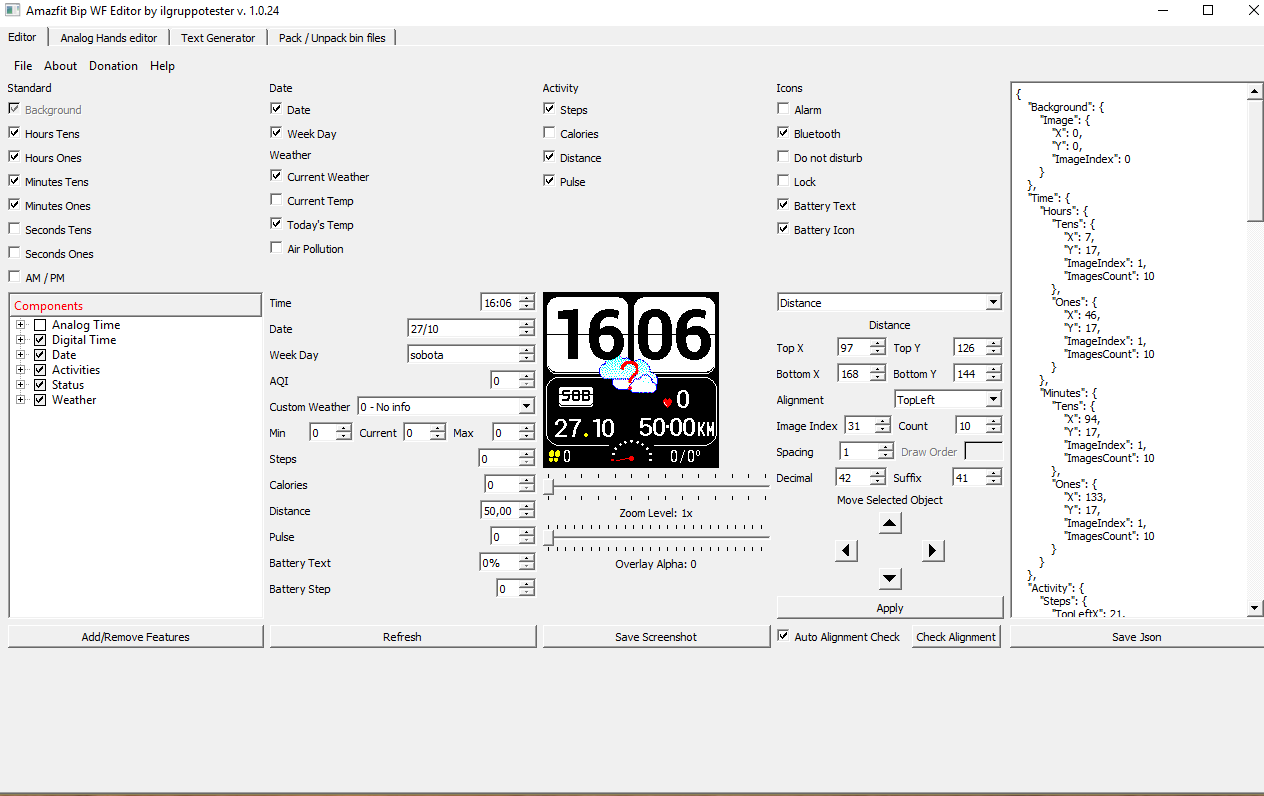Screen dimensions: 1264x796
Task: Click the up arrow move button
Action: pos(890,523)
